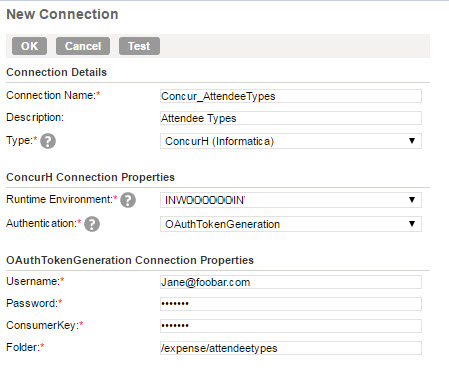This screenshot has height=371, width=449.
Task: Click the New Connection page title
Action: [x=62, y=14]
